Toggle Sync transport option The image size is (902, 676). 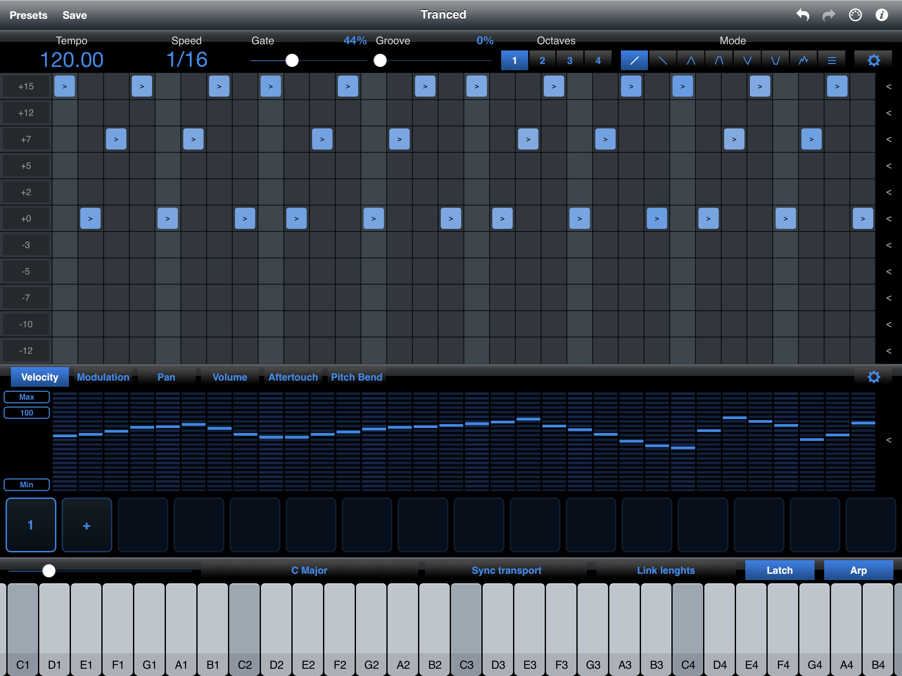506,570
